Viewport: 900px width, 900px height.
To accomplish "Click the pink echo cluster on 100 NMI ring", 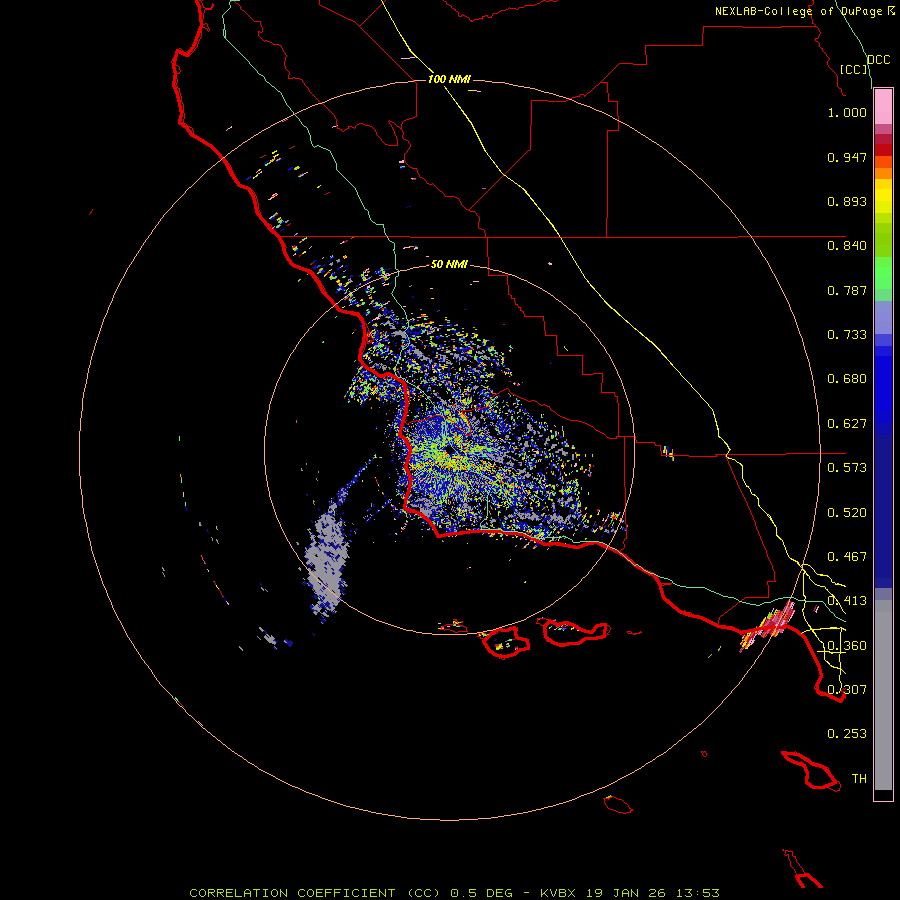I will pyautogui.click(x=770, y=626).
